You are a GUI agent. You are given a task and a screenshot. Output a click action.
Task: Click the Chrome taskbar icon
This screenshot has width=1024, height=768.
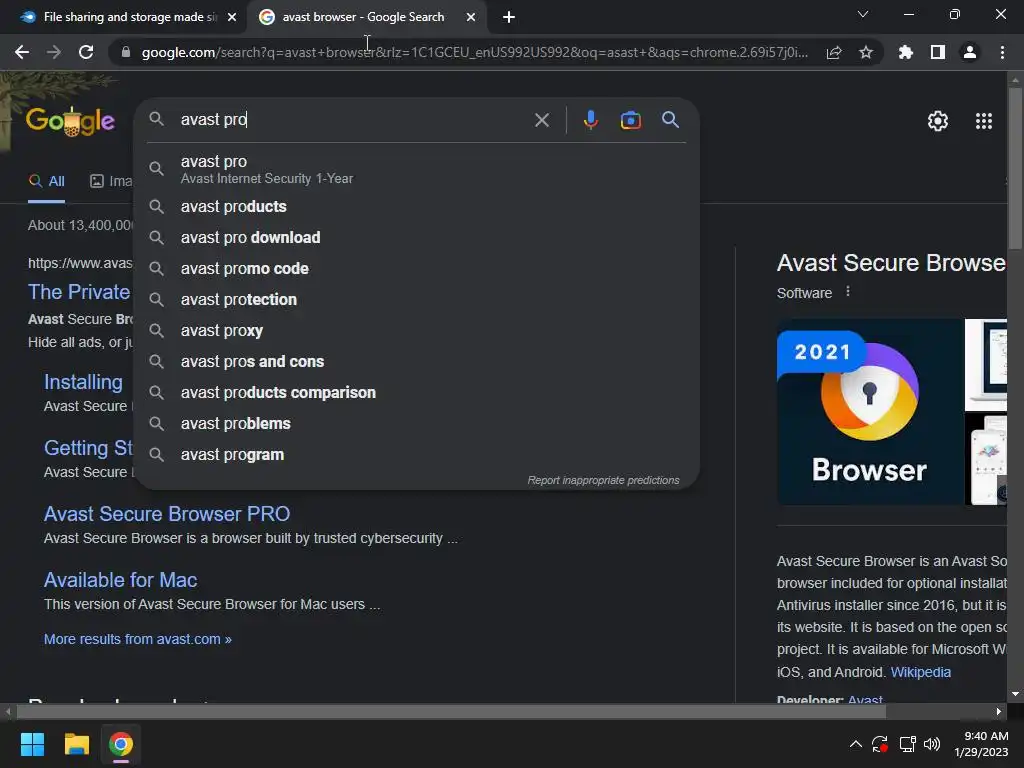121,744
